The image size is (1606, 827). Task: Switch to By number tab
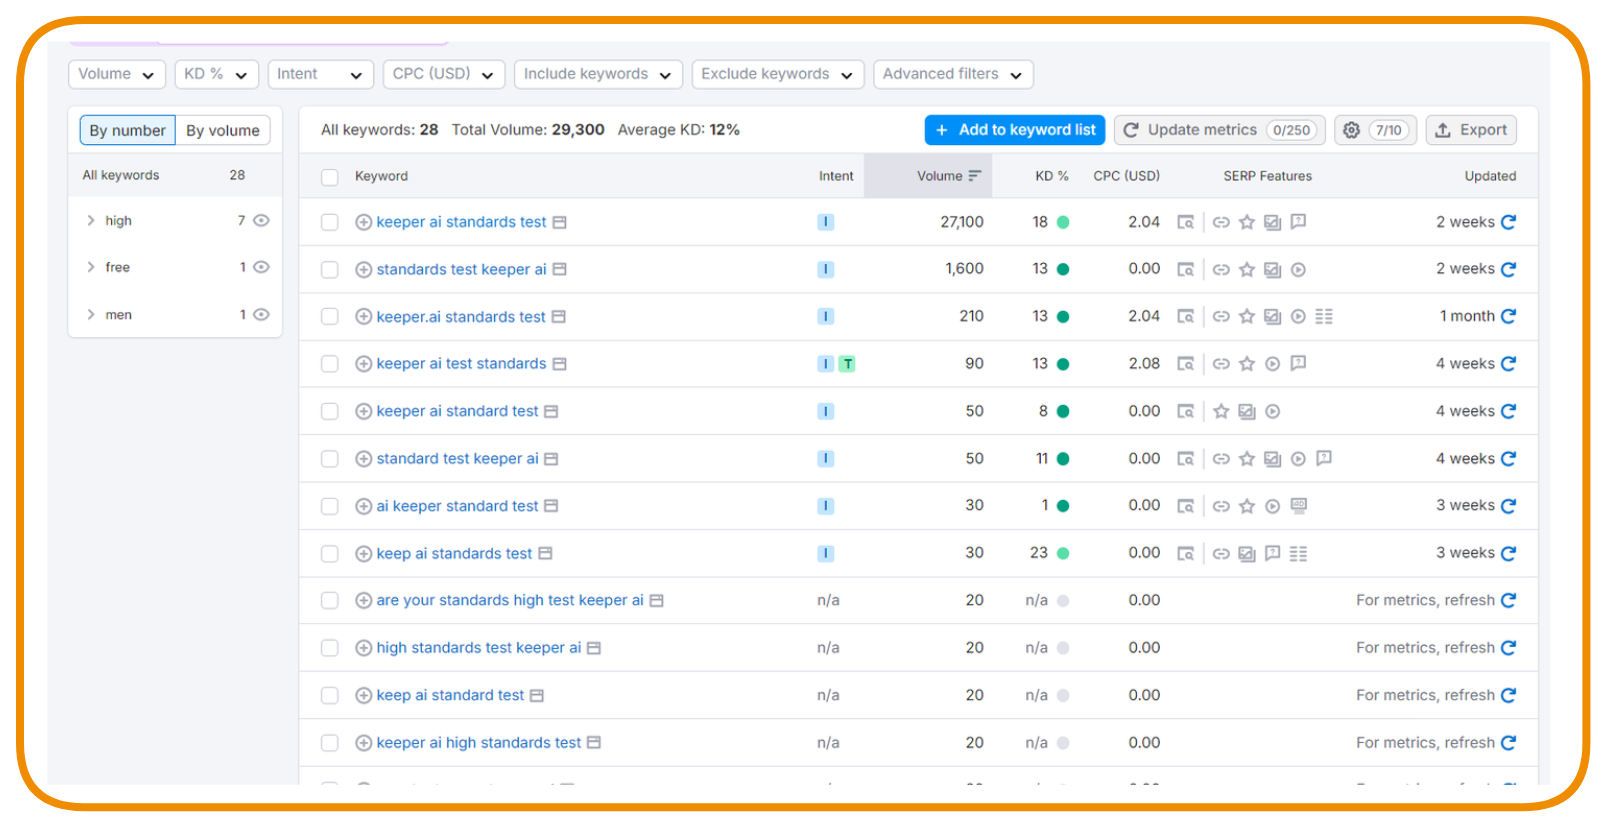pos(128,130)
